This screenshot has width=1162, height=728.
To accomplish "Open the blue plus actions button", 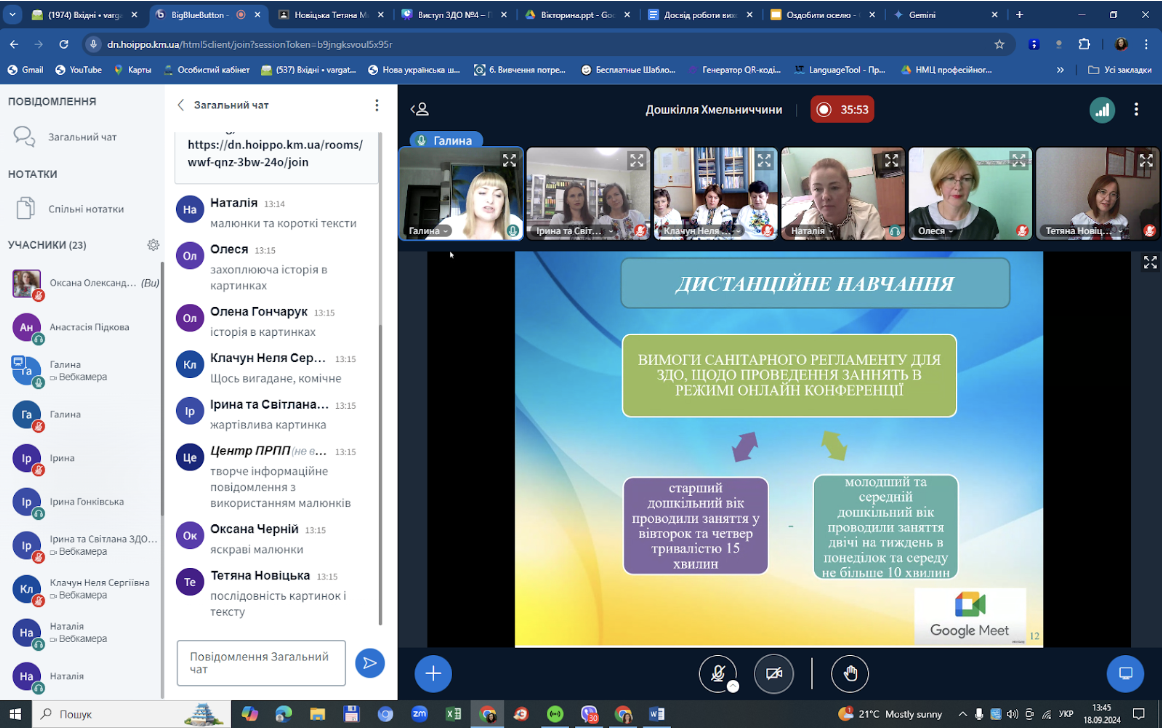I will 434,673.
